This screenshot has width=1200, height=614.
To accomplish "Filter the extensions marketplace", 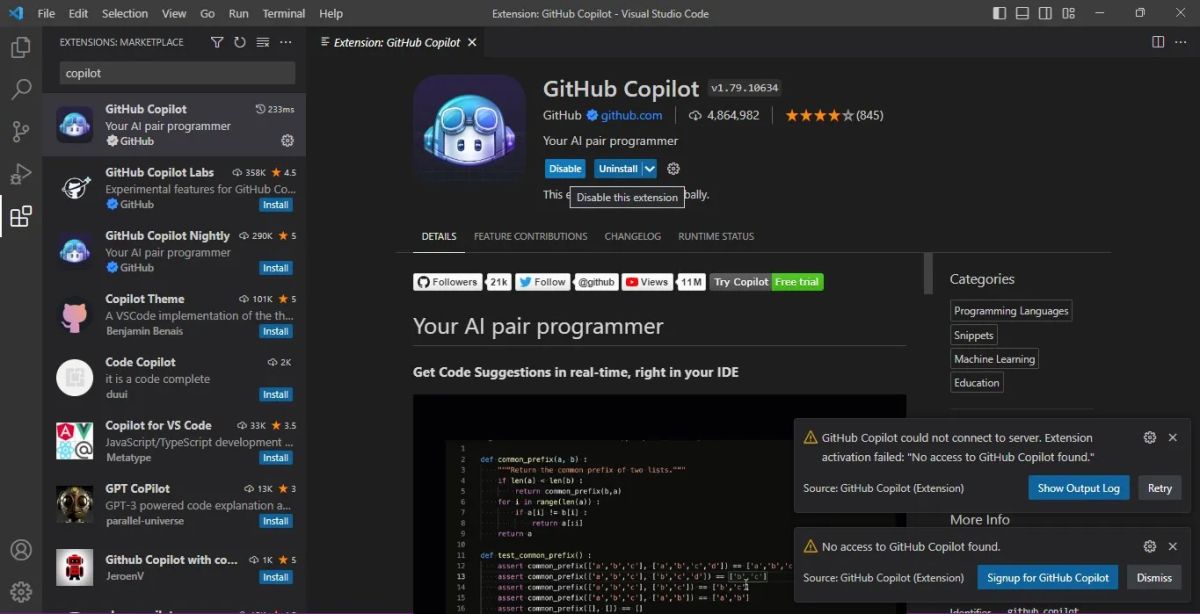I will pyautogui.click(x=216, y=42).
